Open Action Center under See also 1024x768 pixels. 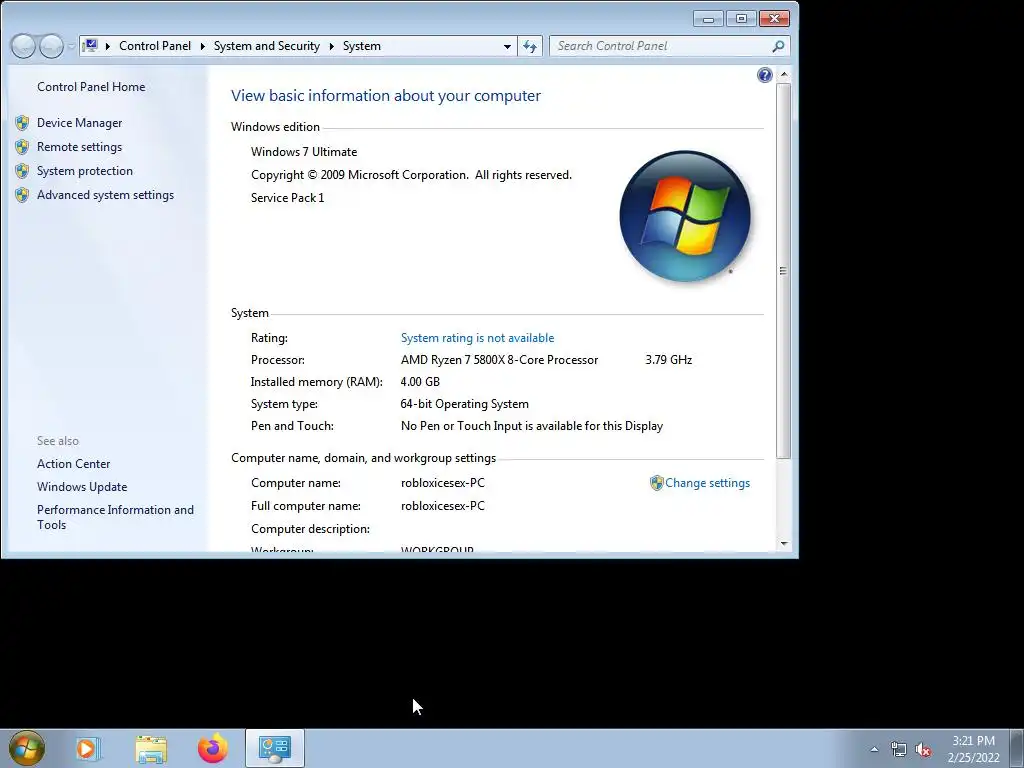click(73, 464)
